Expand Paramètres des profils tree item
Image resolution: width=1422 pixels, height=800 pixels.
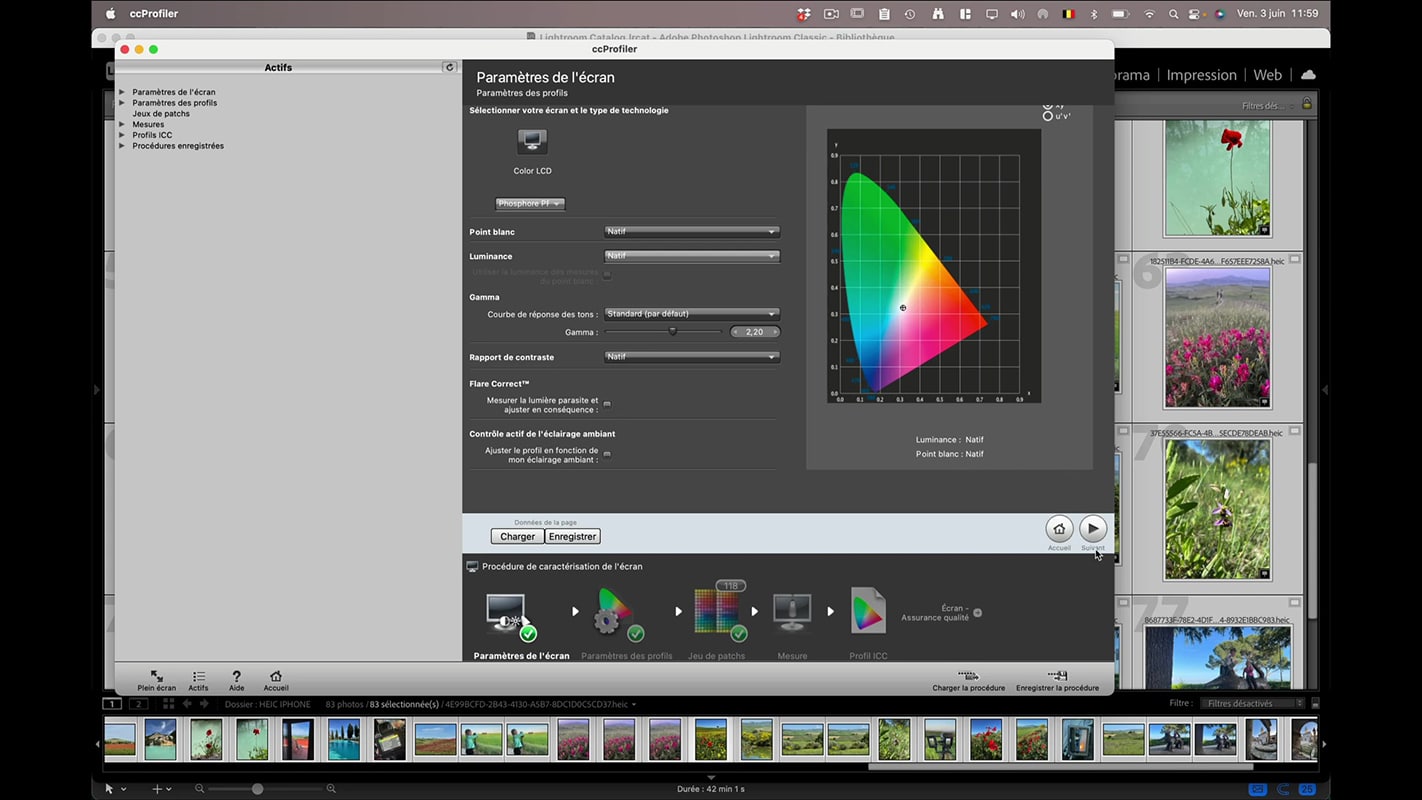point(122,103)
